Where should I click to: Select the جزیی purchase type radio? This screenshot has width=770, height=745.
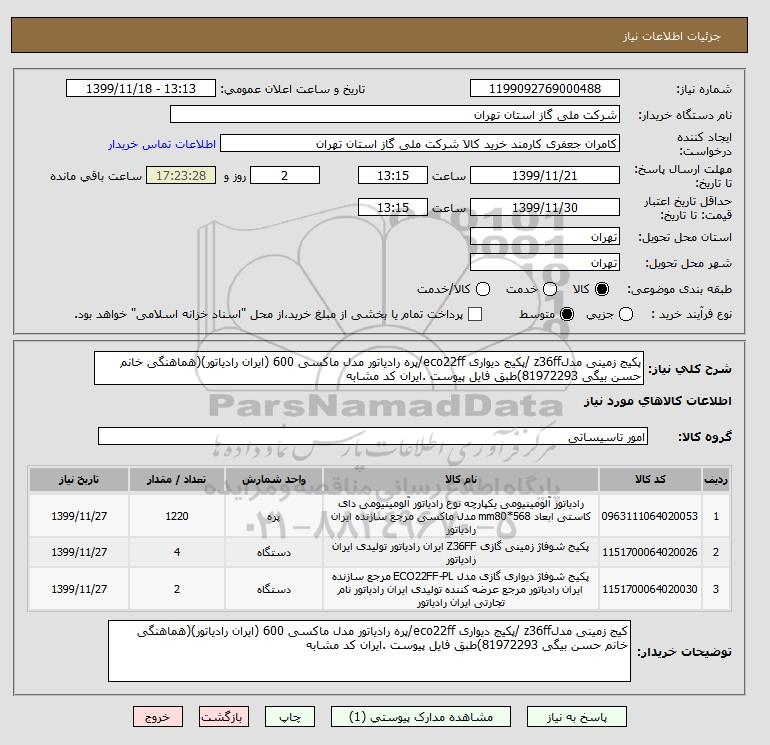[626, 314]
